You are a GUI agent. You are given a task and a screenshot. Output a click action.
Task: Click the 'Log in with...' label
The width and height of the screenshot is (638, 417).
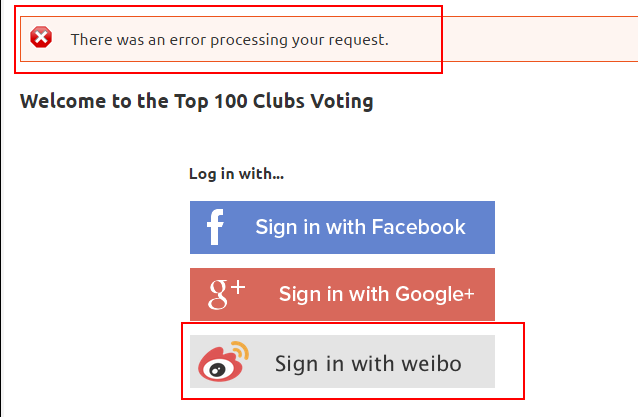coord(236,174)
